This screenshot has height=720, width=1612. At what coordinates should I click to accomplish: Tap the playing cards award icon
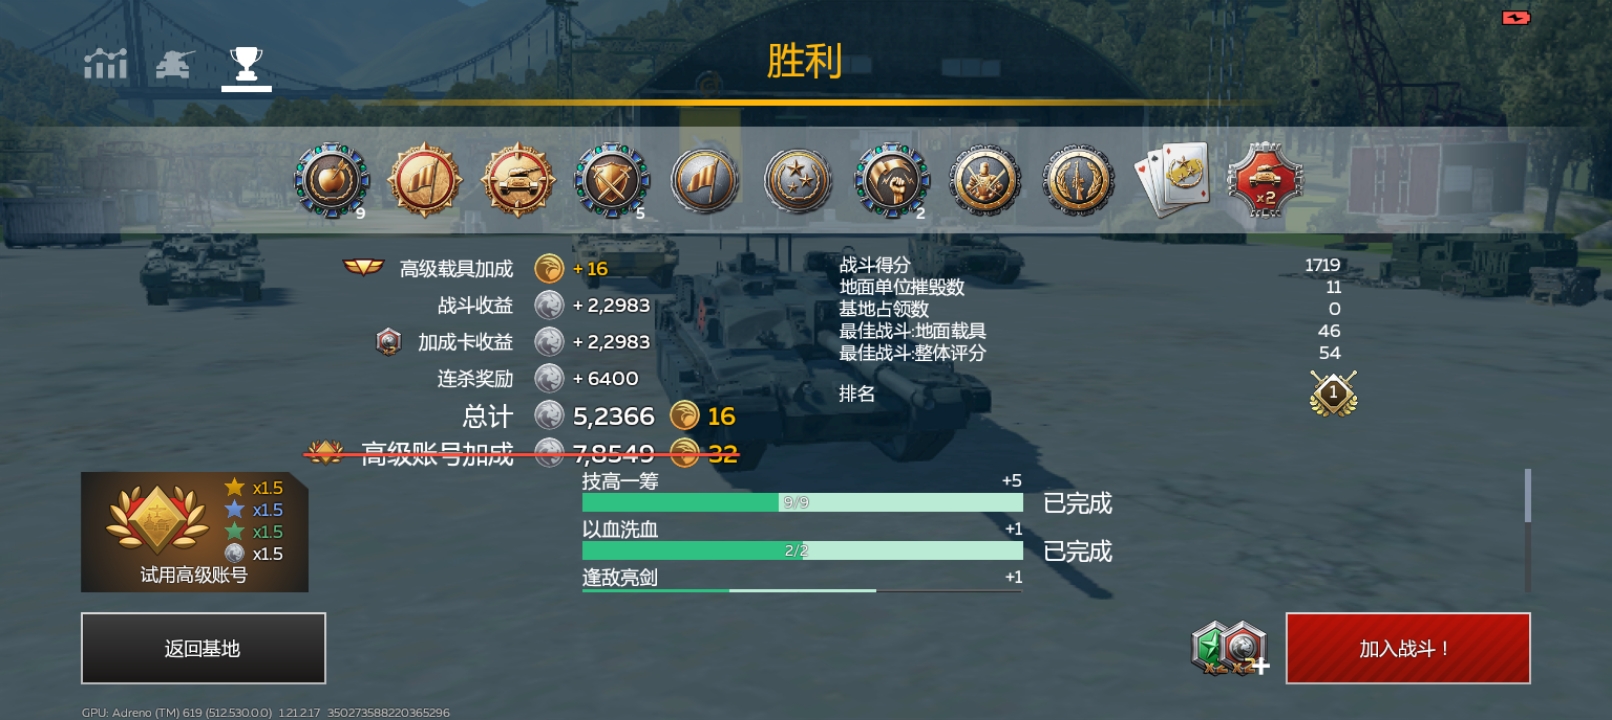(x=1172, y=179)
